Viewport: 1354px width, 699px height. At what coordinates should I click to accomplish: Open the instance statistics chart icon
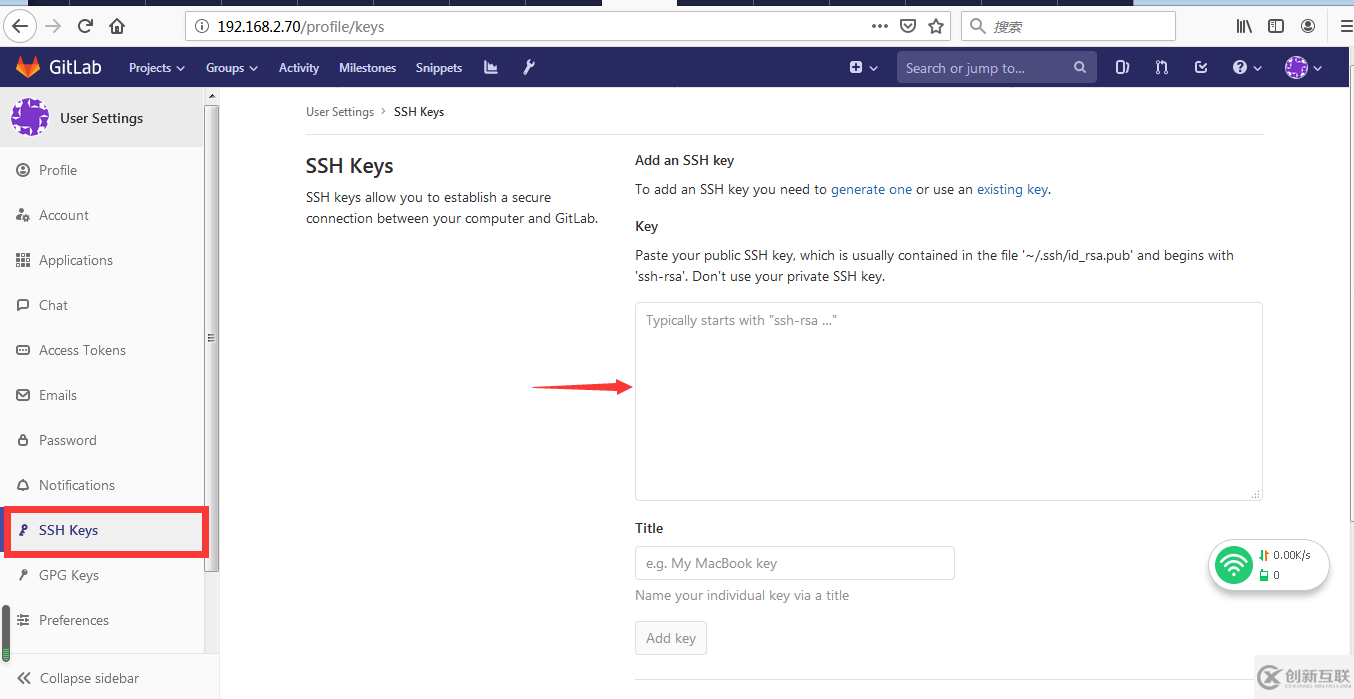click(490, 67)
